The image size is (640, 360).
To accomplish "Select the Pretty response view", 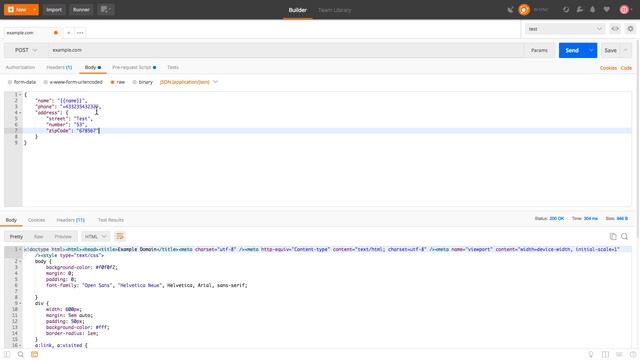I will (x=16, y=237).
